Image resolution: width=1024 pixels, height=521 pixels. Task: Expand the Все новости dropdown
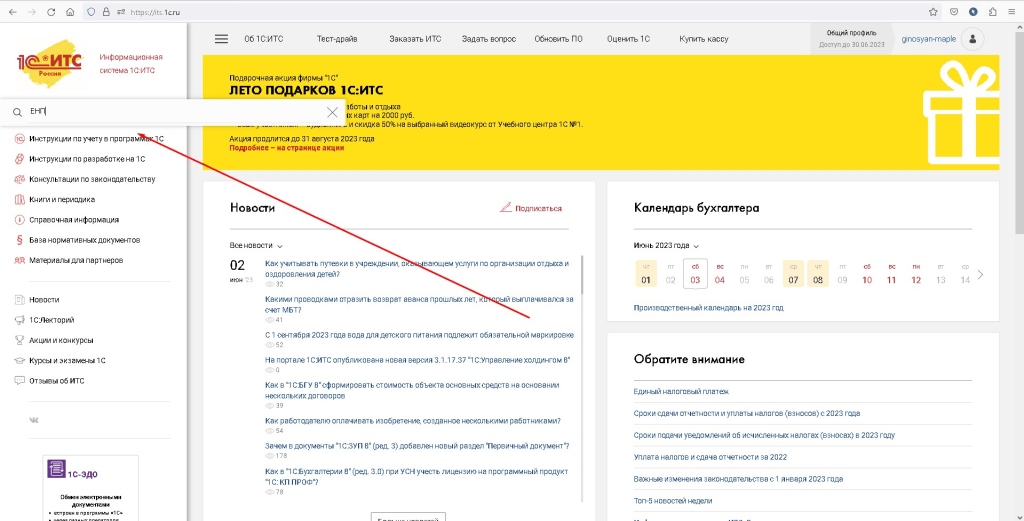pyautogui.click(x=256, y=245)
